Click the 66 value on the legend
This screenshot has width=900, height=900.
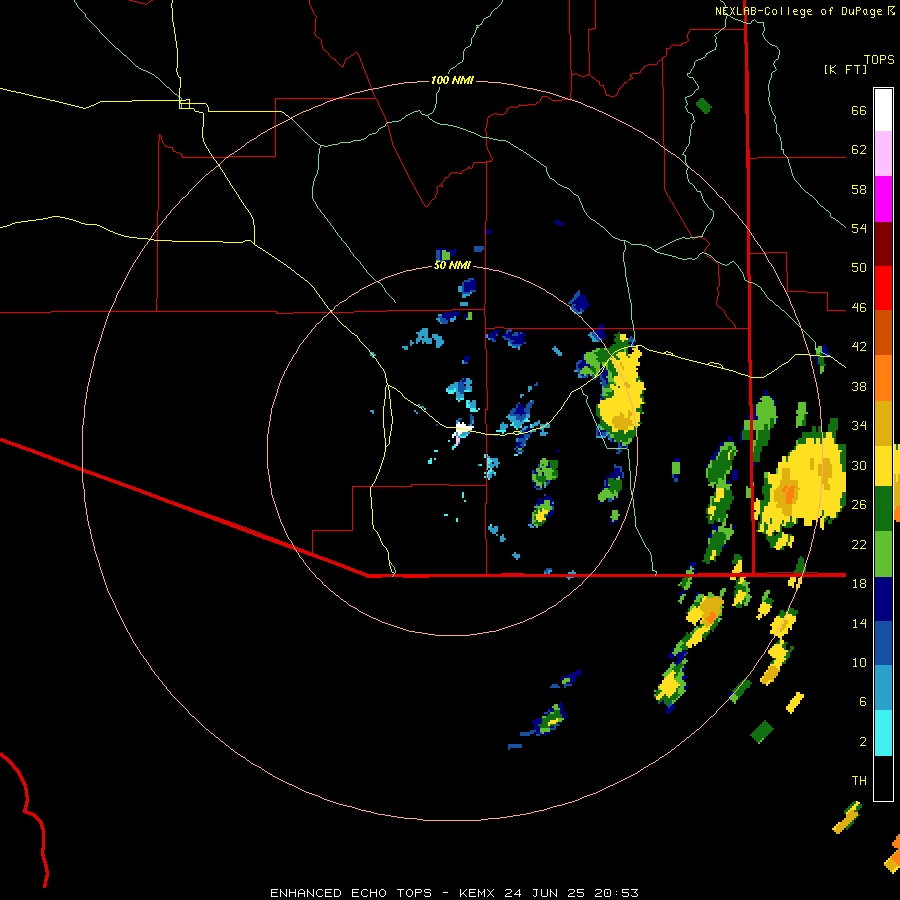[x=859, y=111]
